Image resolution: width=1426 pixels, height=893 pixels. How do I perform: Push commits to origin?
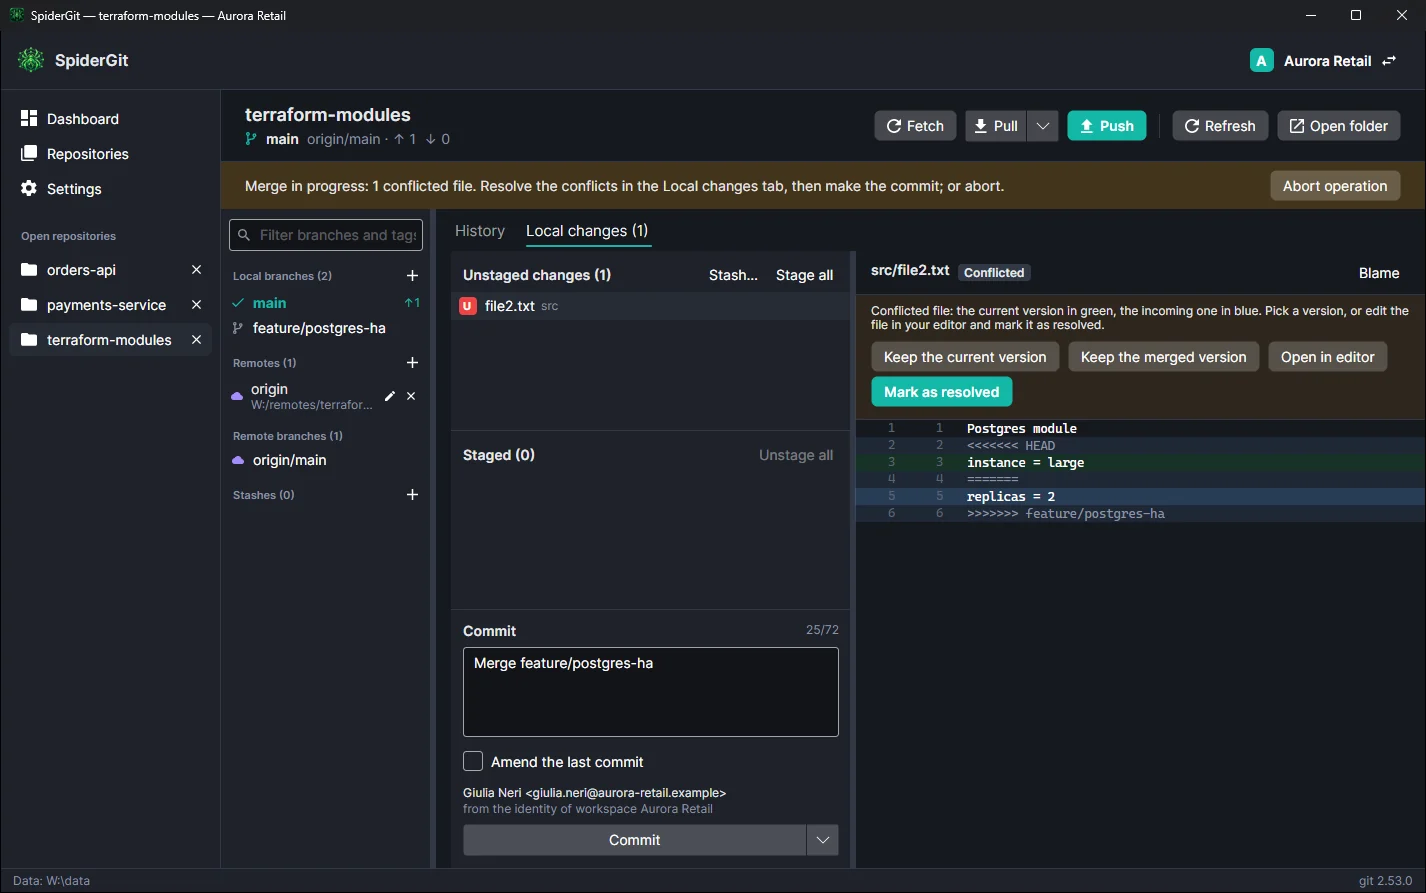coord(1107,126)
